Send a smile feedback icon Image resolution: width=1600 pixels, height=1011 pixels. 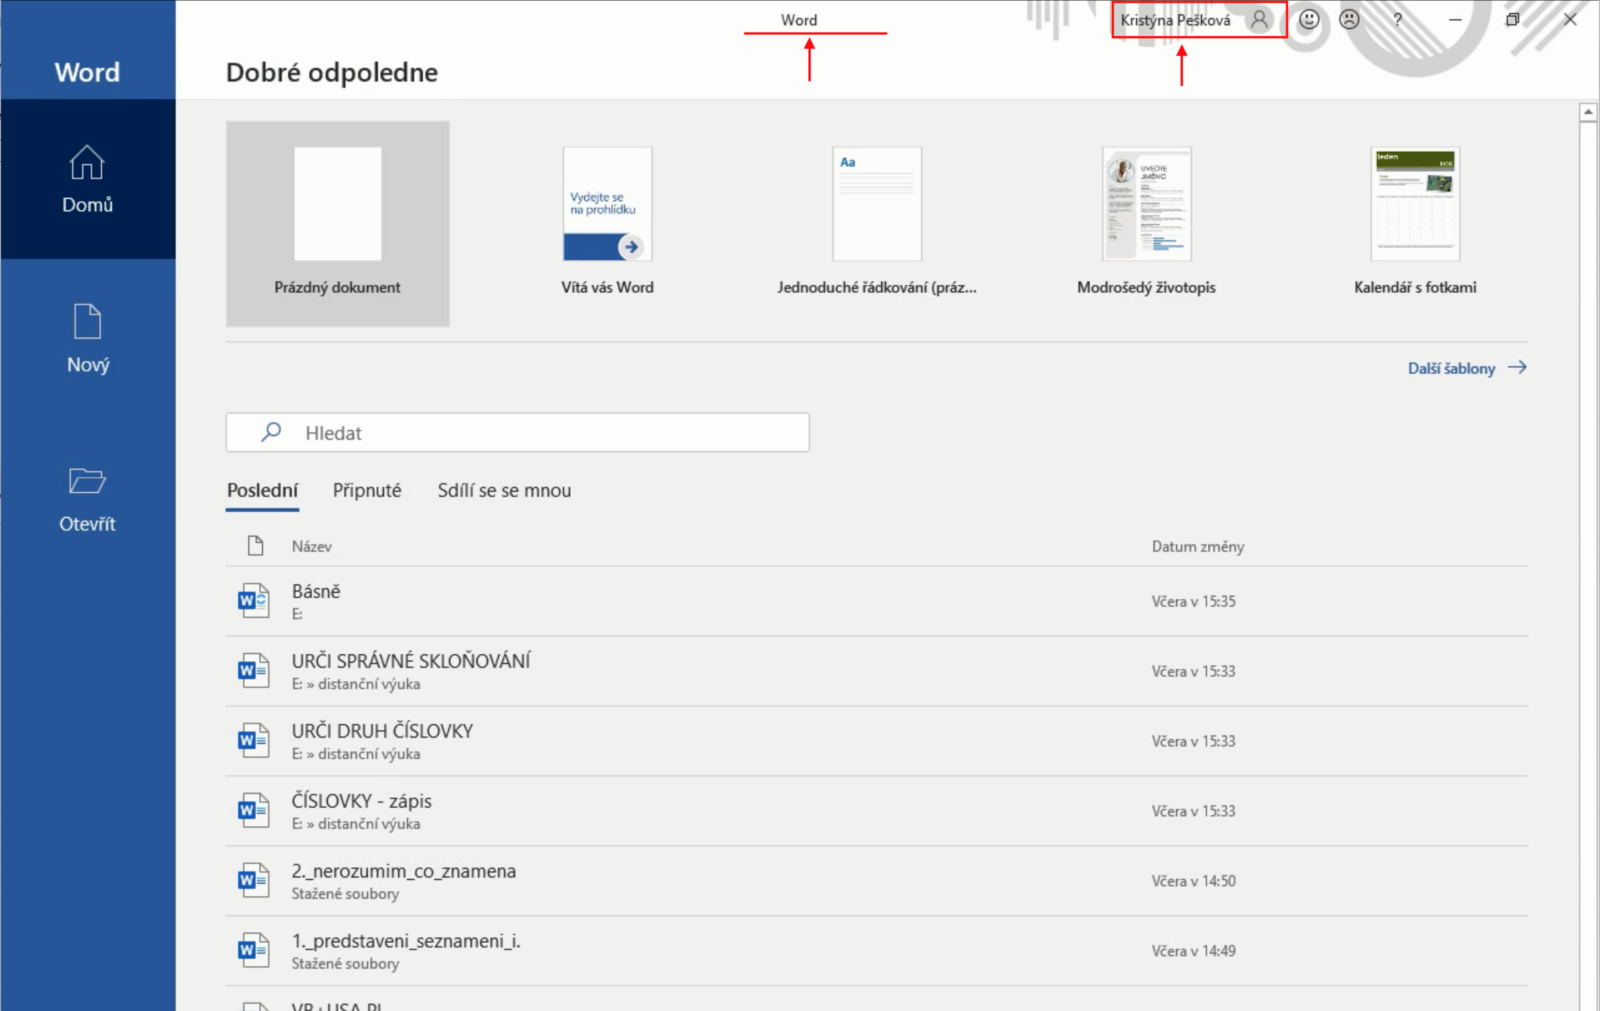[1309, 19]
